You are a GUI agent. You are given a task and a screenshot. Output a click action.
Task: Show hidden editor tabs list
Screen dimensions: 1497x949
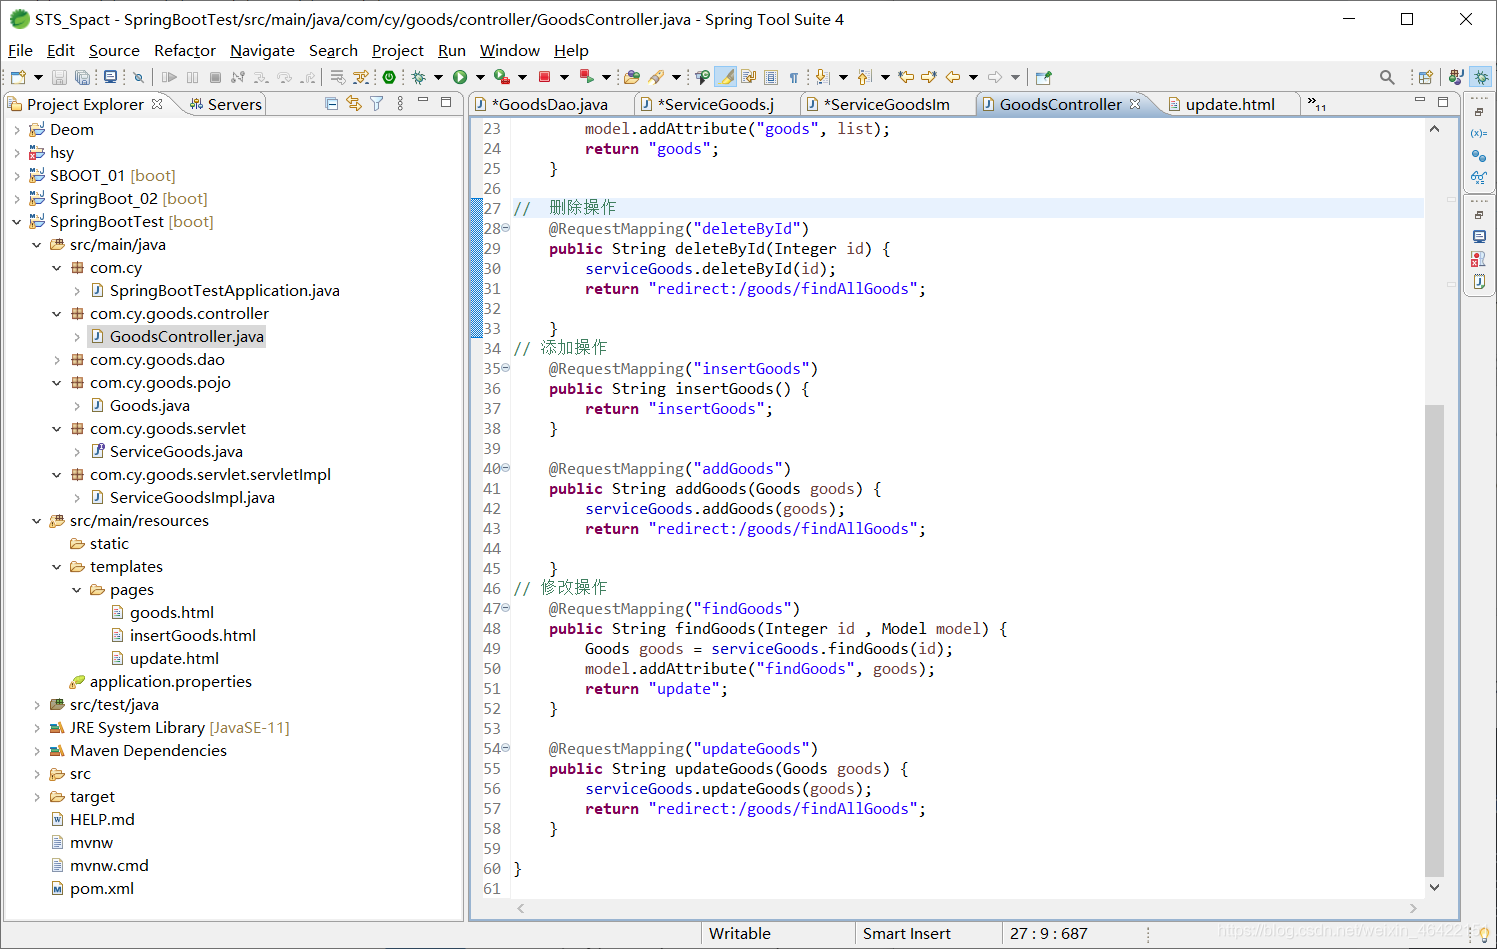click(x=1316, y=104)
